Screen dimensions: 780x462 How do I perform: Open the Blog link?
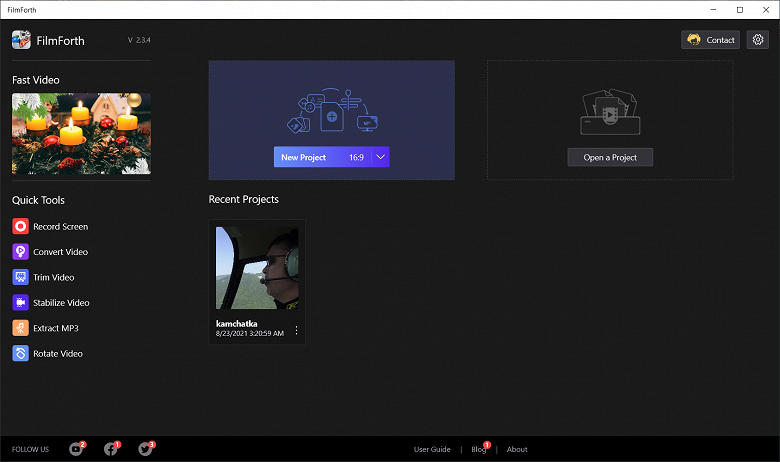coord(479,449)
